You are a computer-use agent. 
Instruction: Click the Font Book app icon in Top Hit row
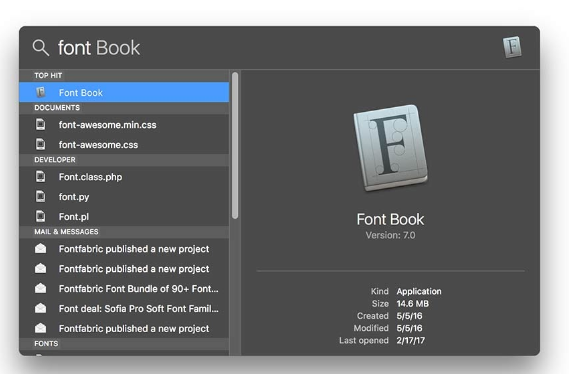coord(41,92)
